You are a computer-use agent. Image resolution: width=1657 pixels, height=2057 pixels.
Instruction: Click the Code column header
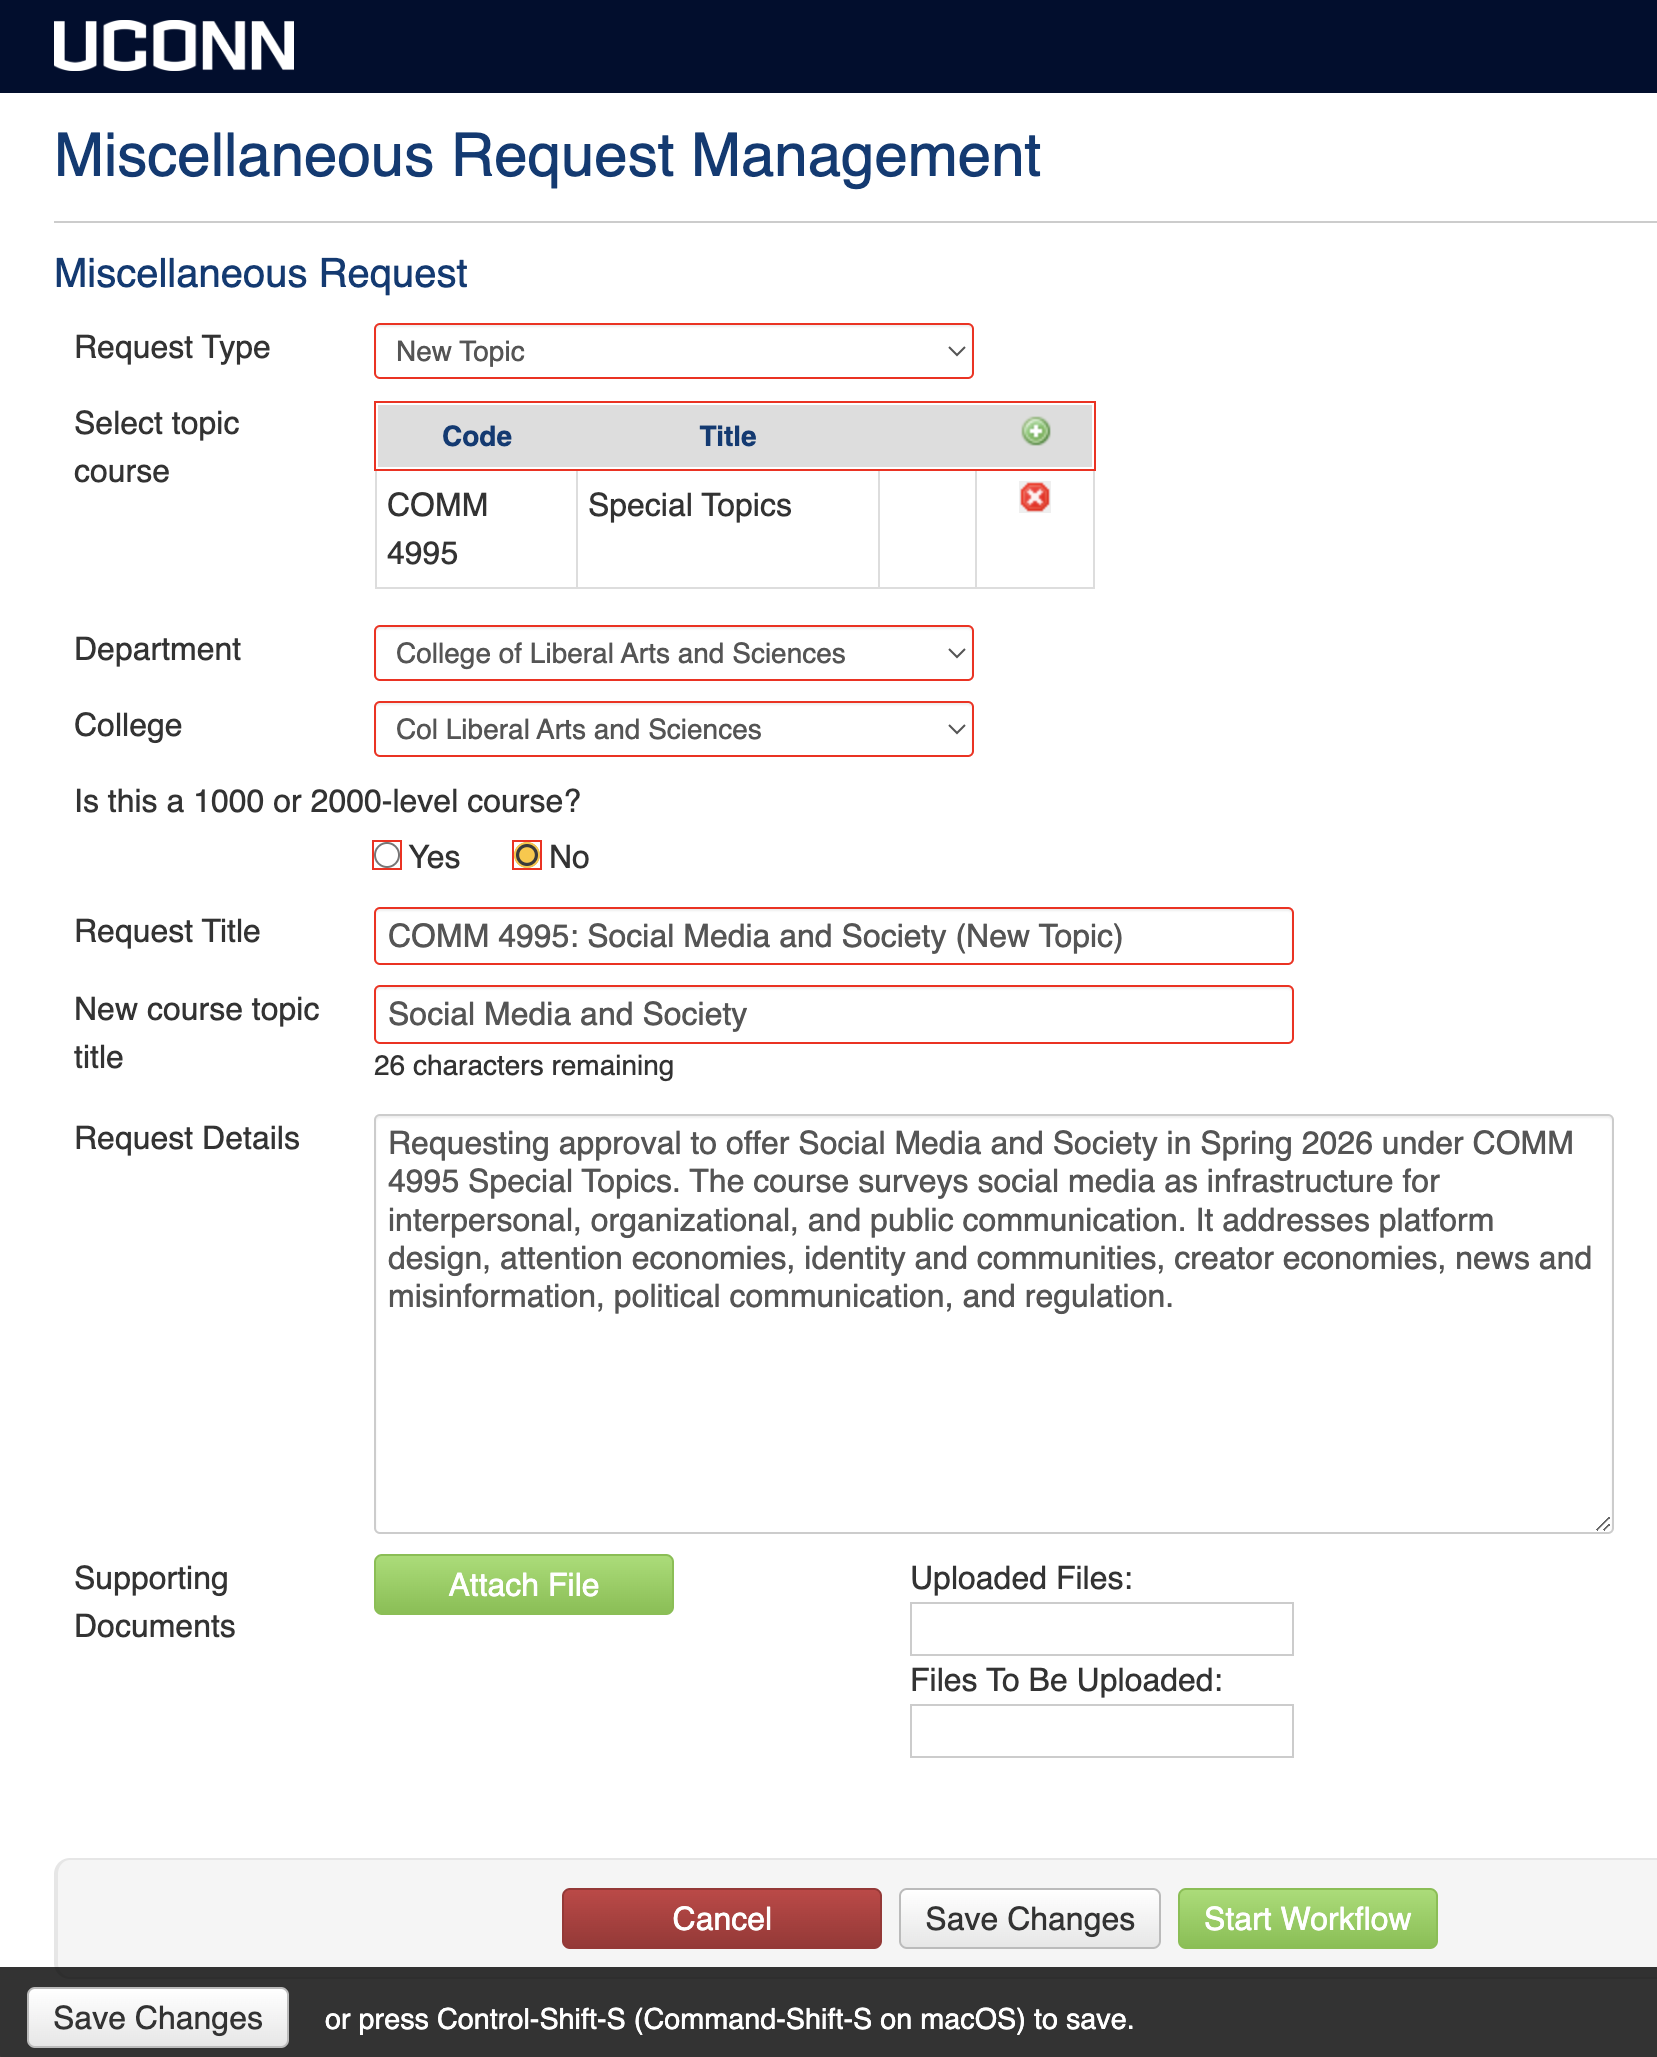[477, 436]
